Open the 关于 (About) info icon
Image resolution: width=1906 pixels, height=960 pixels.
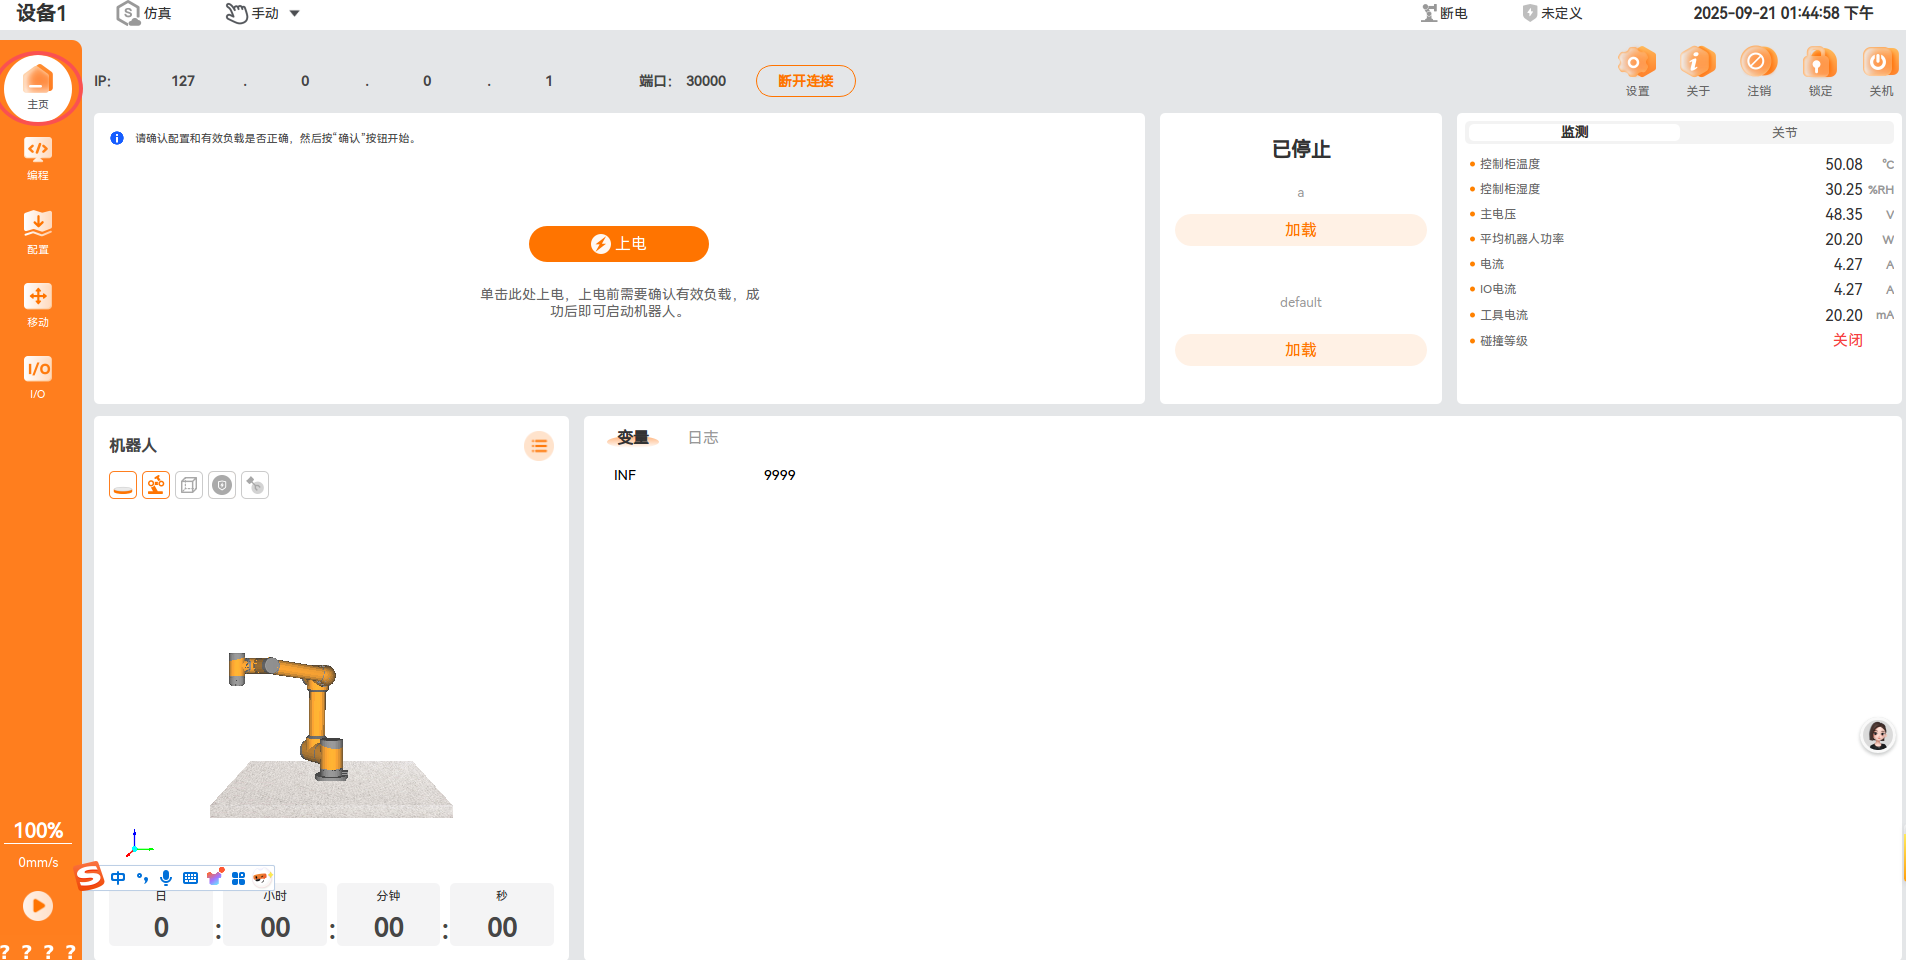pyautogui.click(x=1698, y=70)
